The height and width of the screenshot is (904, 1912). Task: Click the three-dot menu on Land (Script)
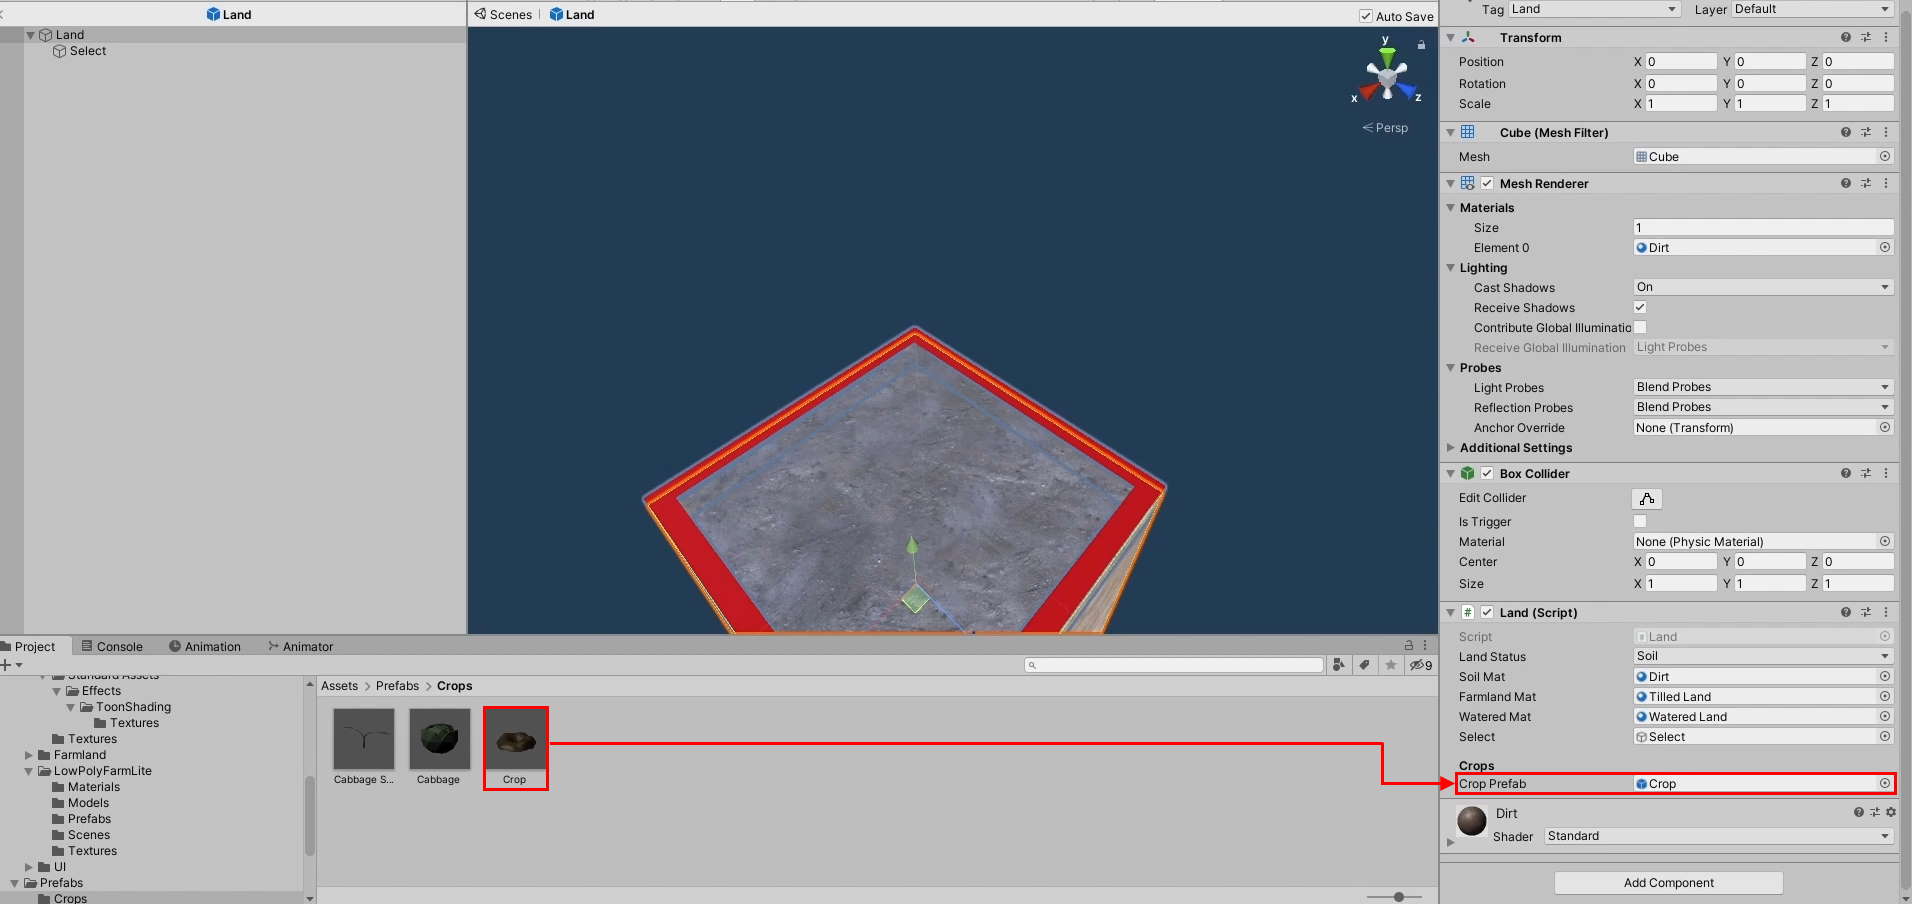(x=1887, y=612)
